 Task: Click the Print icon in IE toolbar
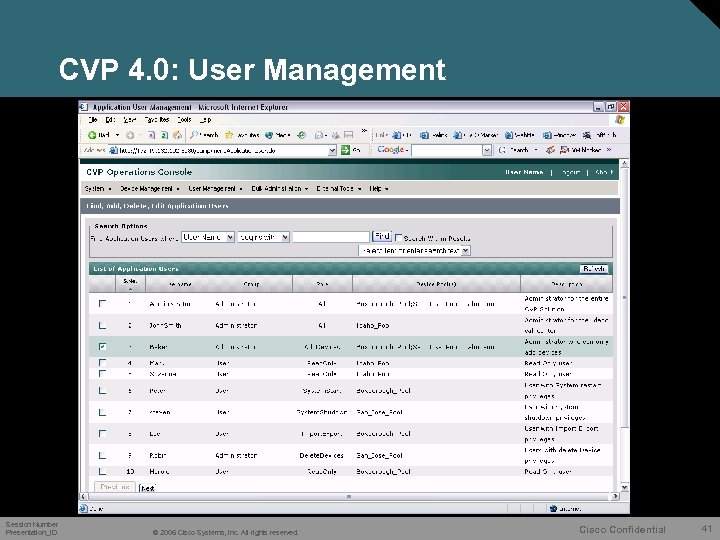[336, 135]
